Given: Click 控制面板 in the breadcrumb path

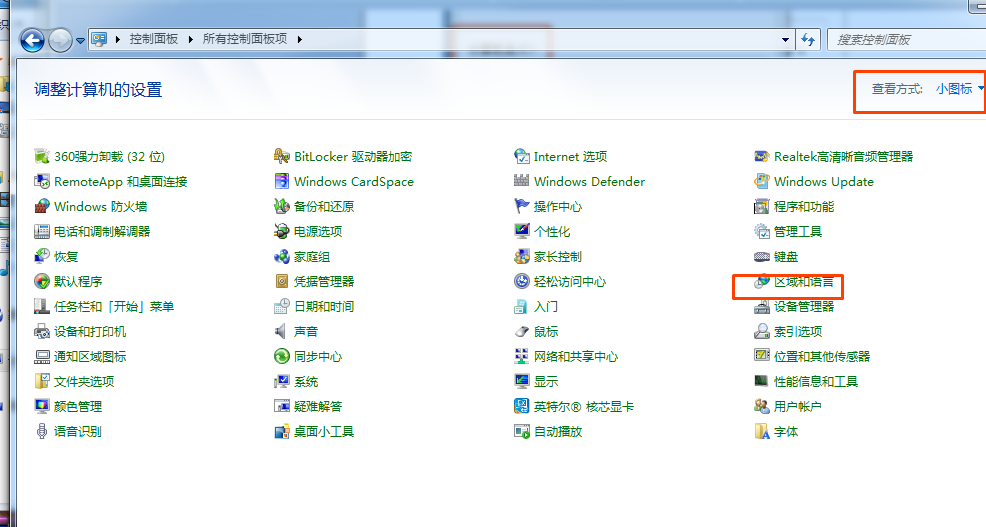Looking at the screenshot, I should click(x=153, y=39).
